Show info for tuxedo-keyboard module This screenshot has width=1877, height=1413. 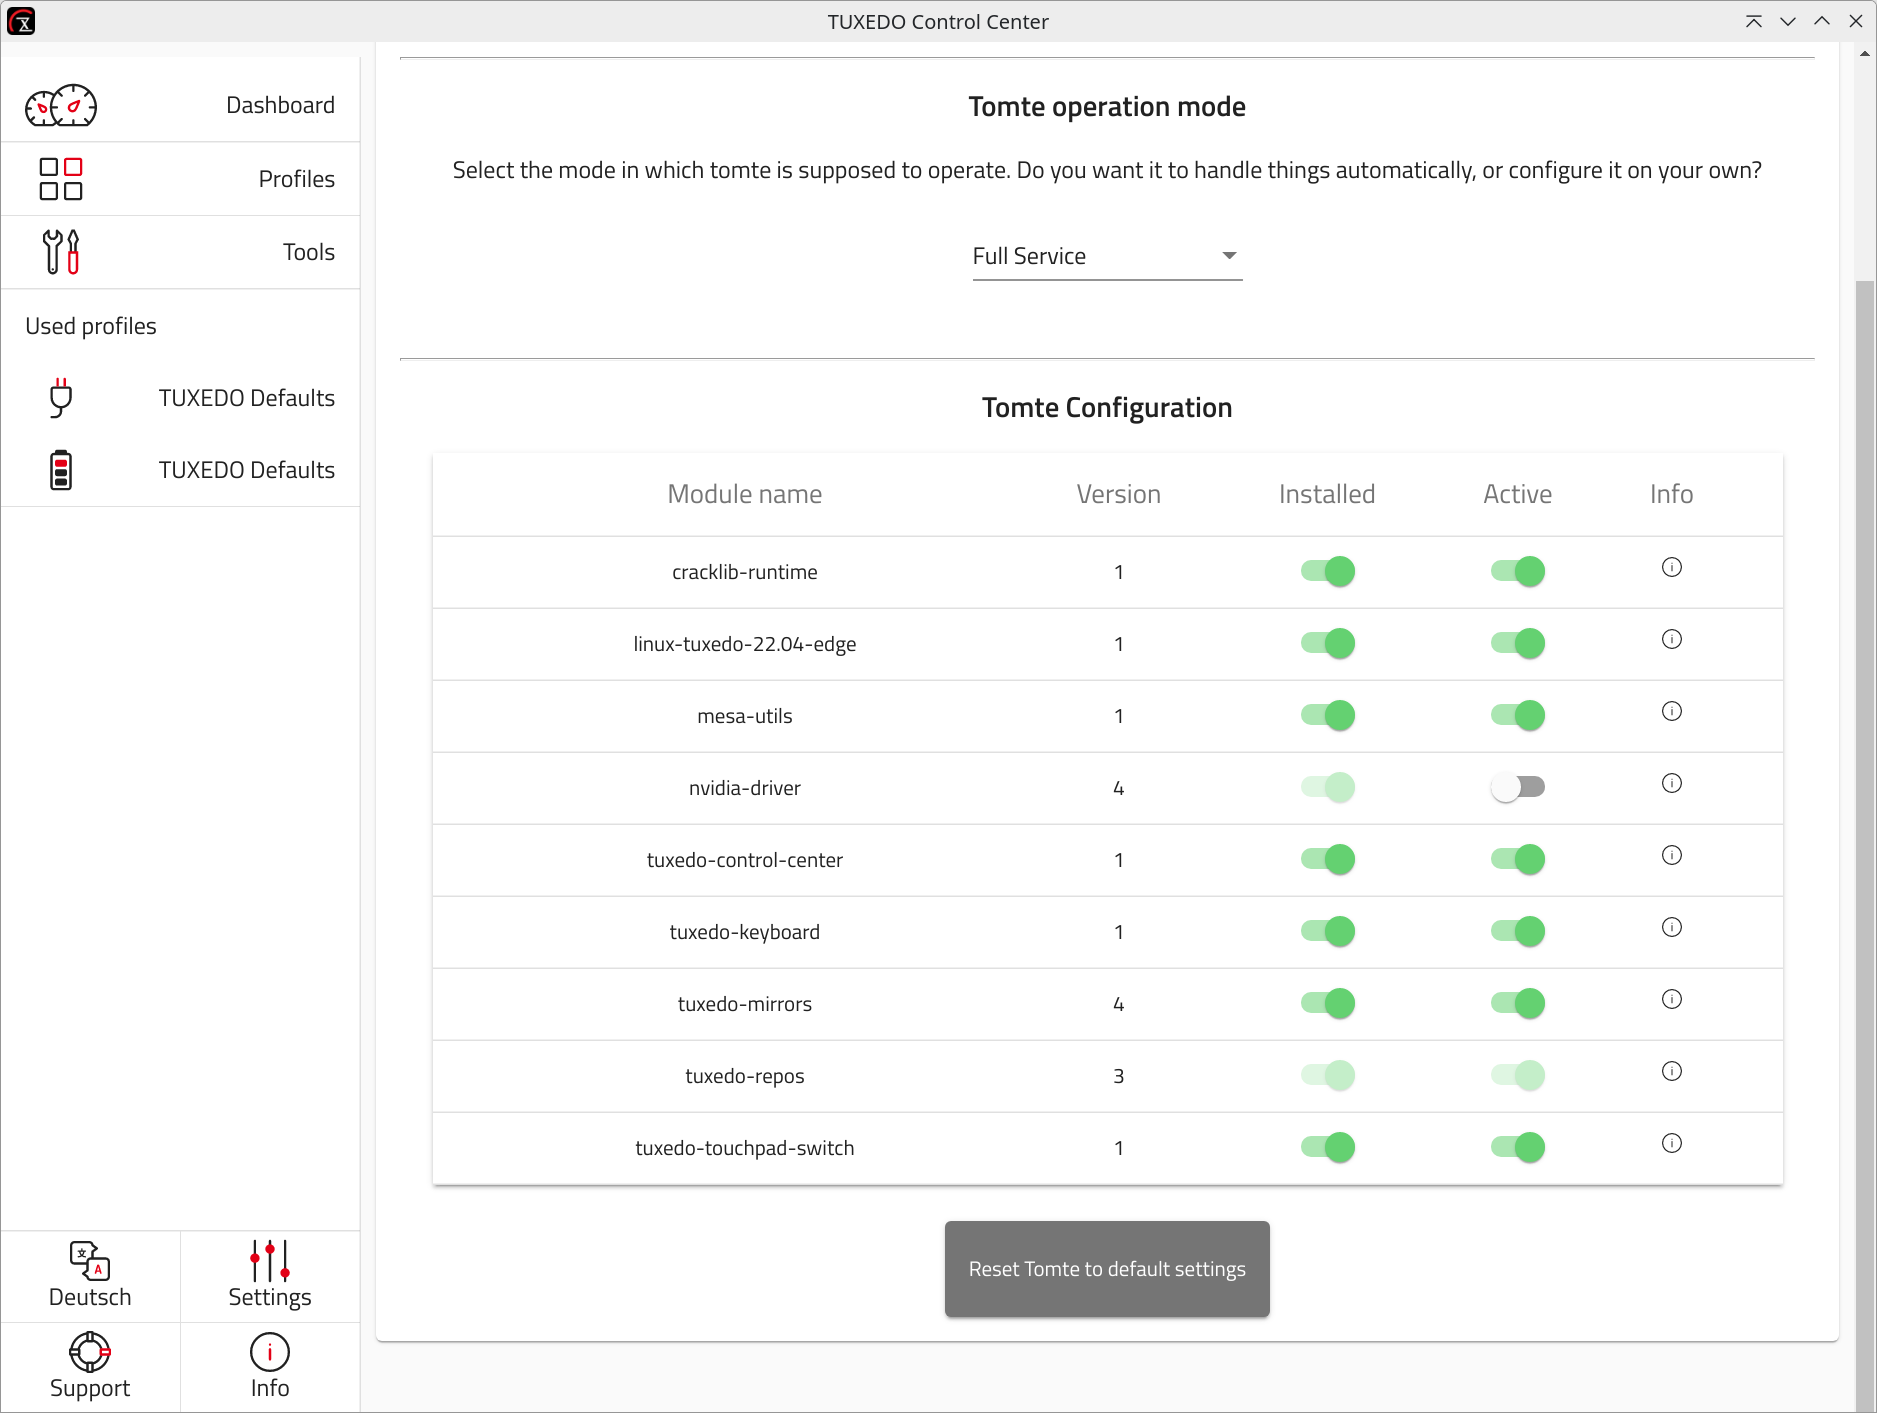(1672, 927)
